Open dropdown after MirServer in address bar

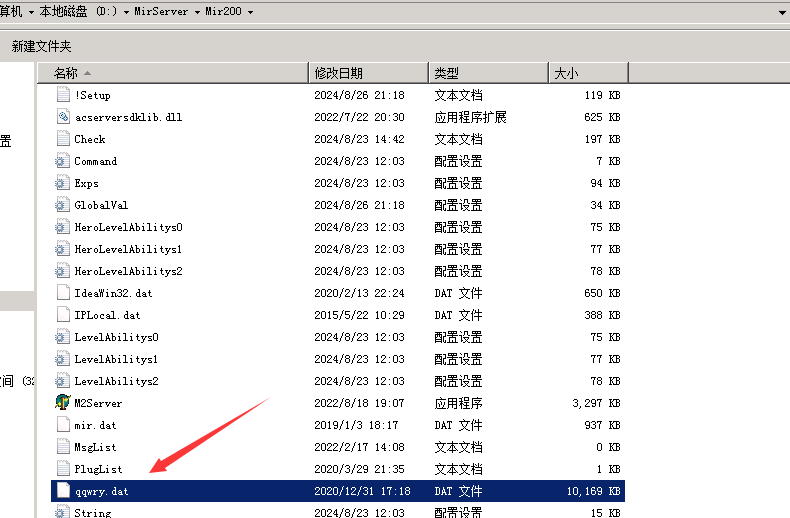coord(197,12)
